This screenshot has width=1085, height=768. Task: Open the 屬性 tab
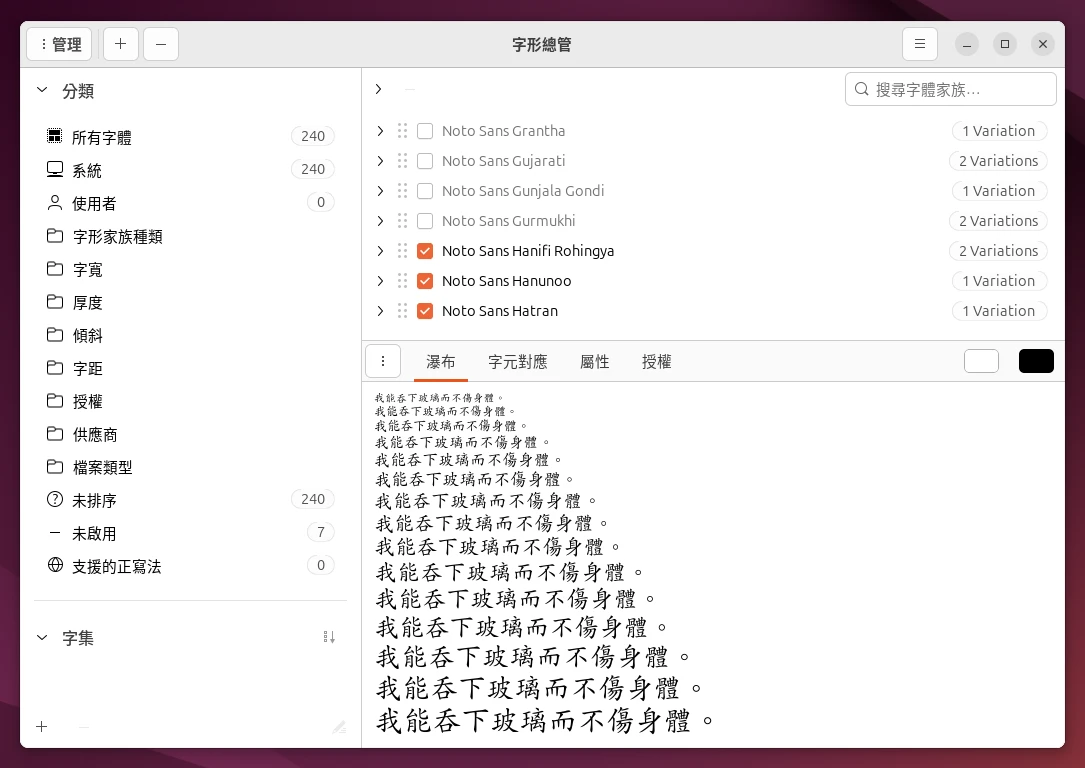pos(594,362)
